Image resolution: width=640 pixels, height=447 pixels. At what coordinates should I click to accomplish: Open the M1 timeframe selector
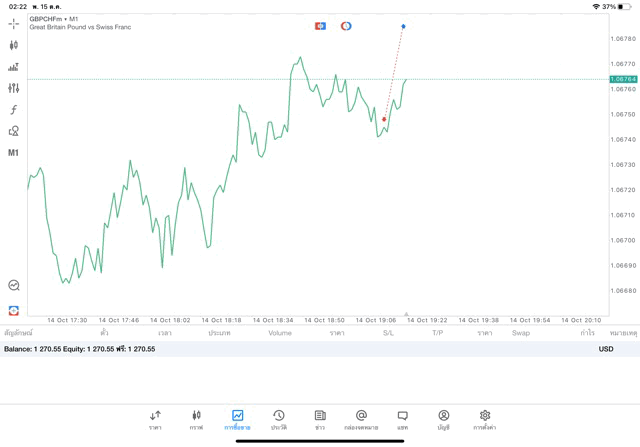[13, 153]
